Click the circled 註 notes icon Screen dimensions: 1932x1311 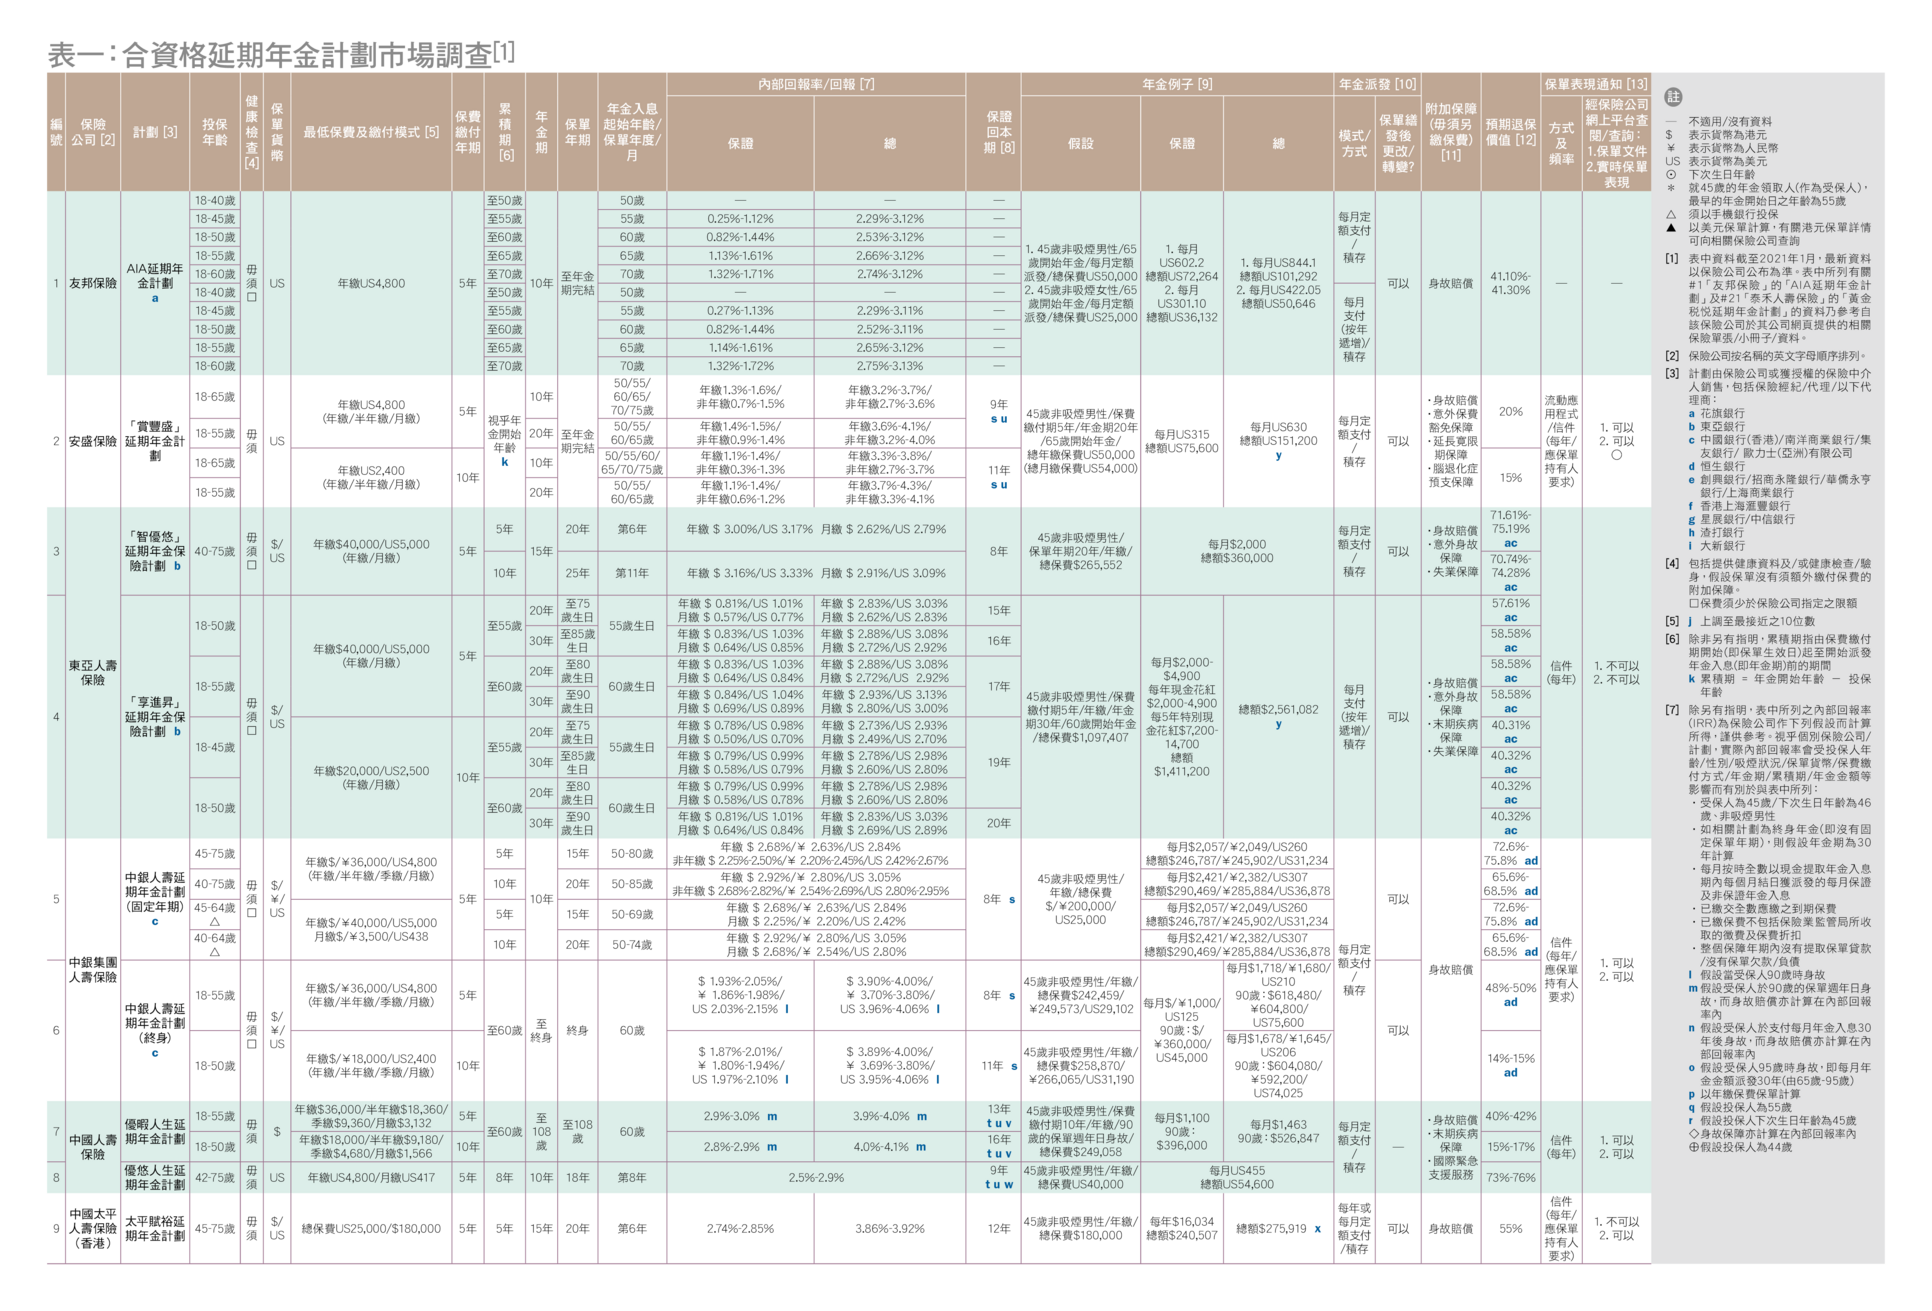1673,97
